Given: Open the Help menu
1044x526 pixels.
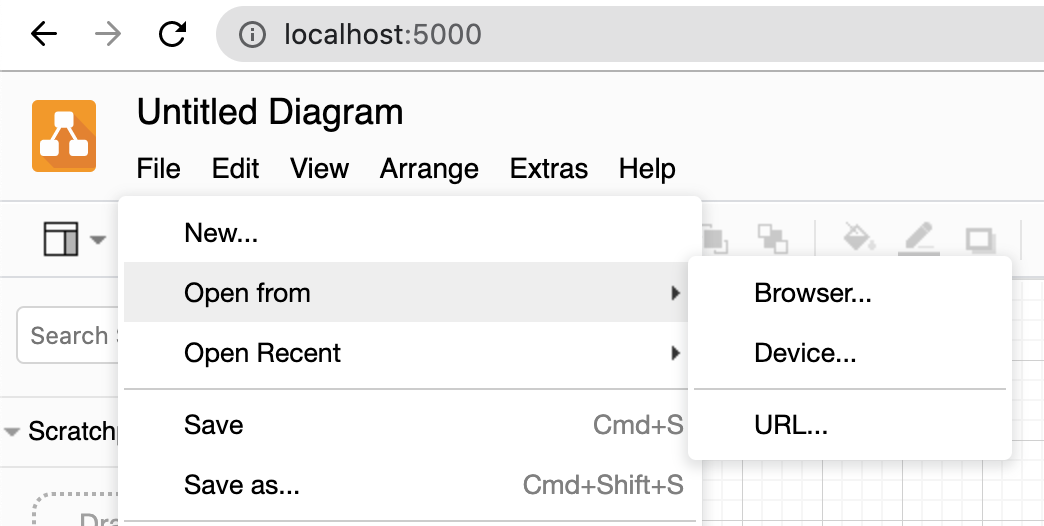Looking at the screenshot, I should (647, 168).
